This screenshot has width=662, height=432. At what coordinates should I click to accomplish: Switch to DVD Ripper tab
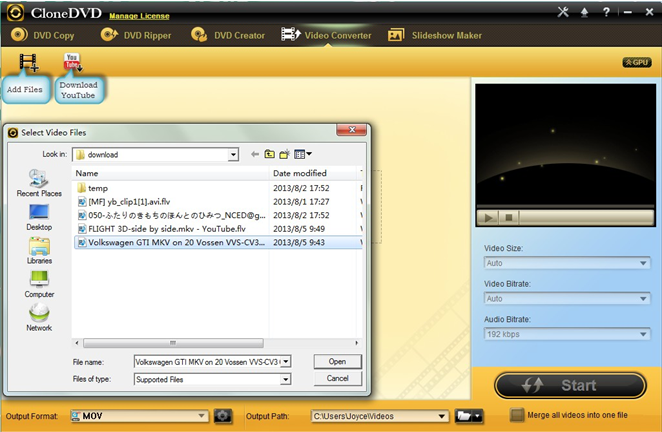pos(136,35)
